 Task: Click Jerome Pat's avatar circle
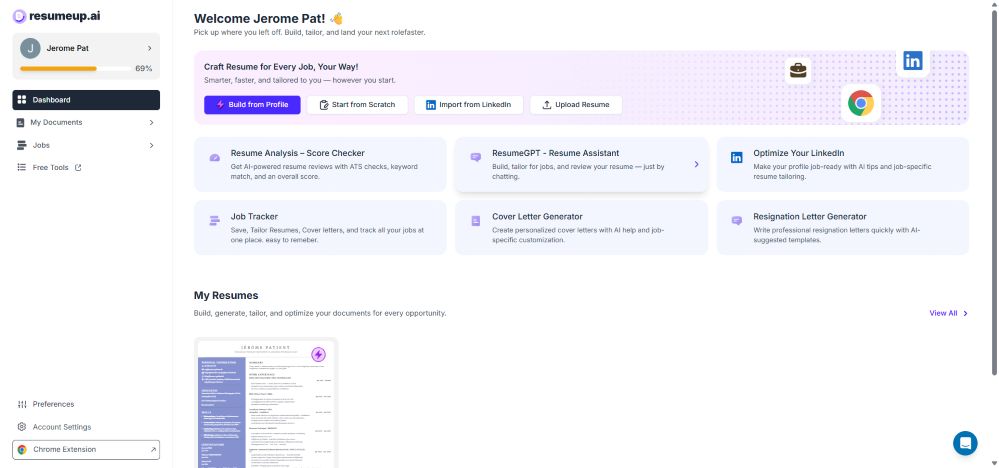click(x=30, y=48)
